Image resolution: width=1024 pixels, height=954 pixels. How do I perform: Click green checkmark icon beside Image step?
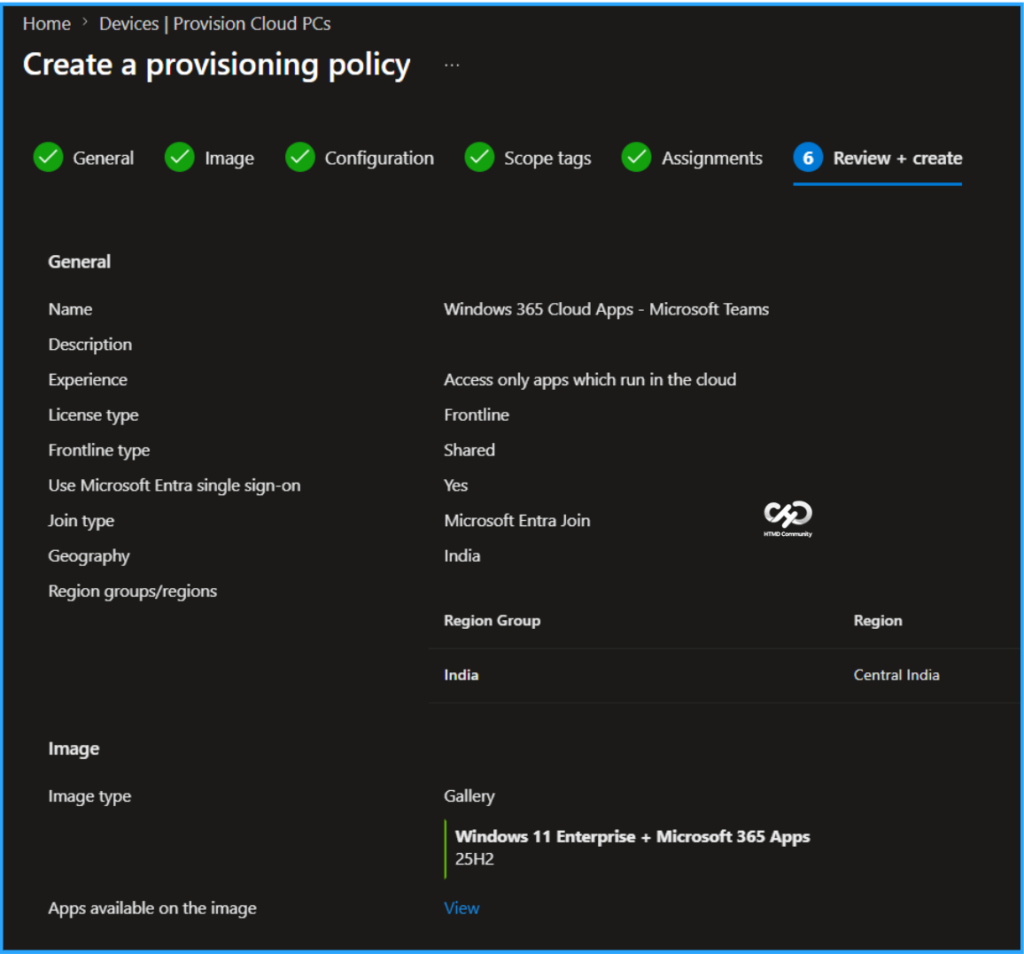tap(180, 157)
